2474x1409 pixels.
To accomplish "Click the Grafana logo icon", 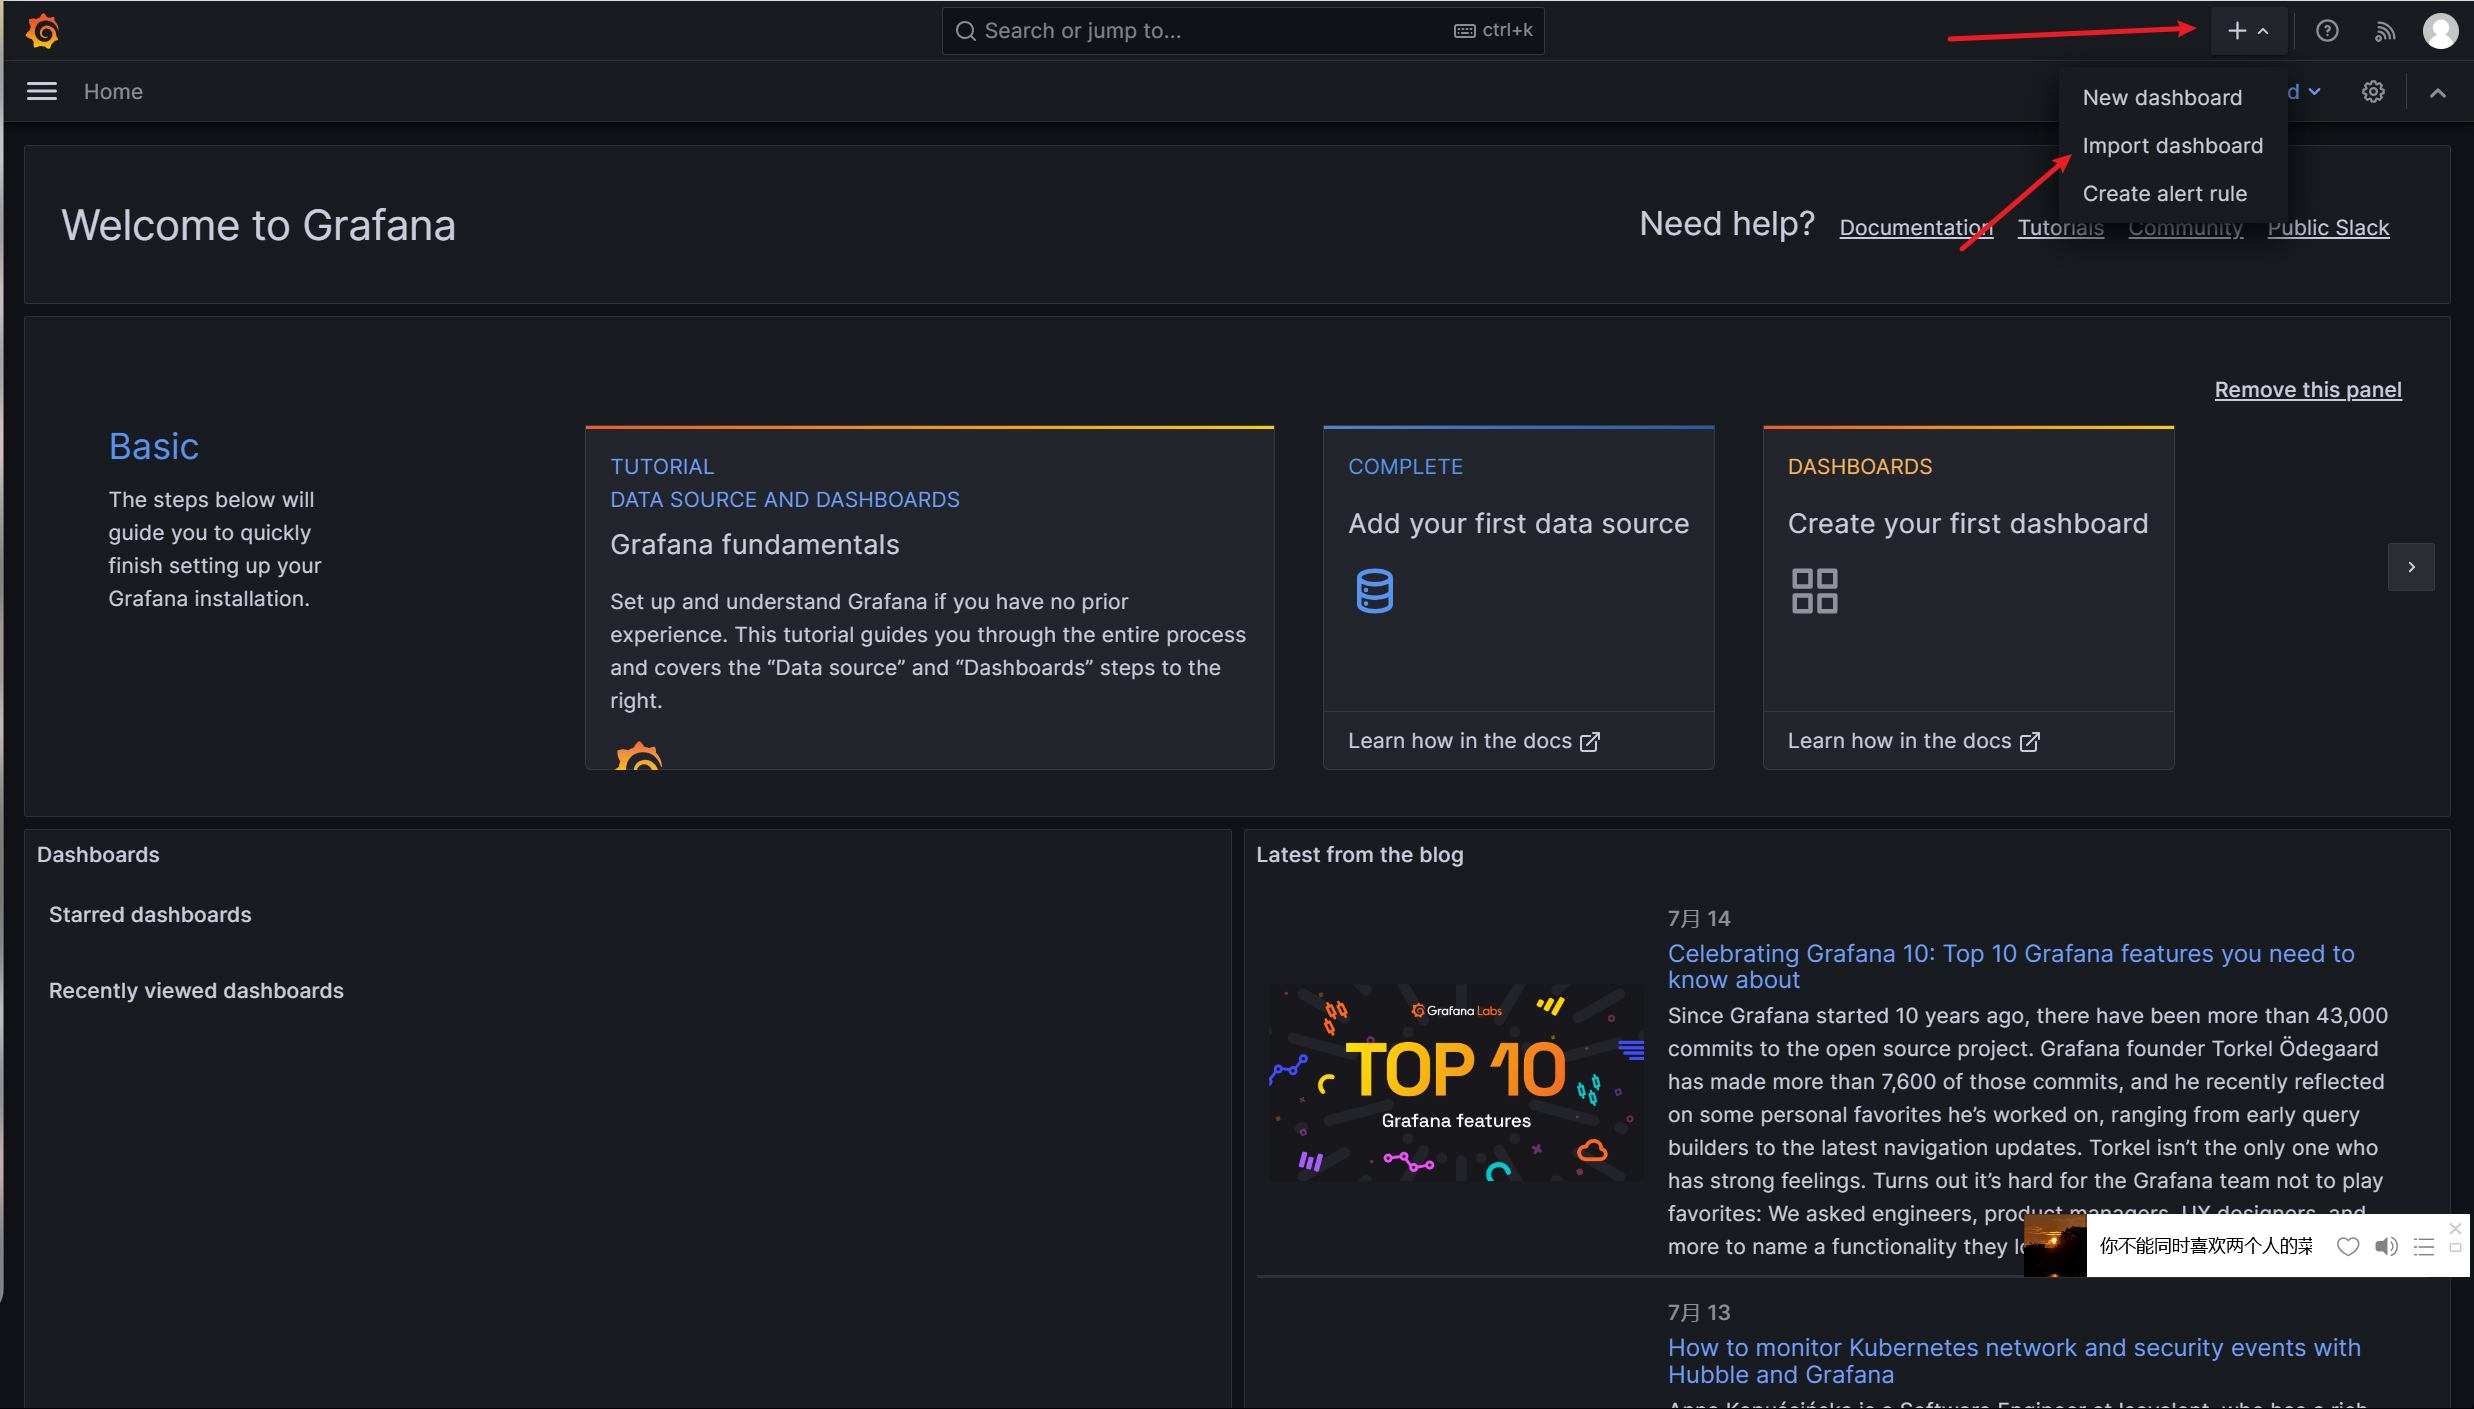I will [x=42, y=31].
